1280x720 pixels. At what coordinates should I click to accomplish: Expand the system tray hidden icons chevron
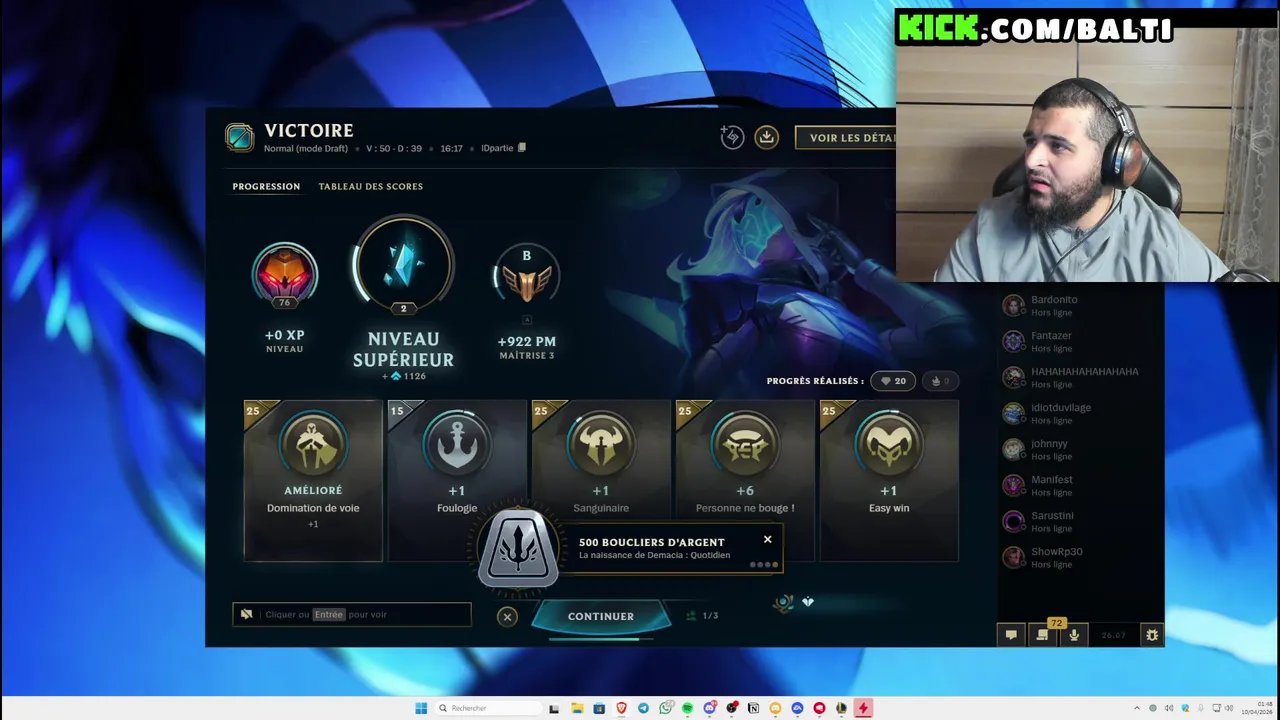(1138, 708)
